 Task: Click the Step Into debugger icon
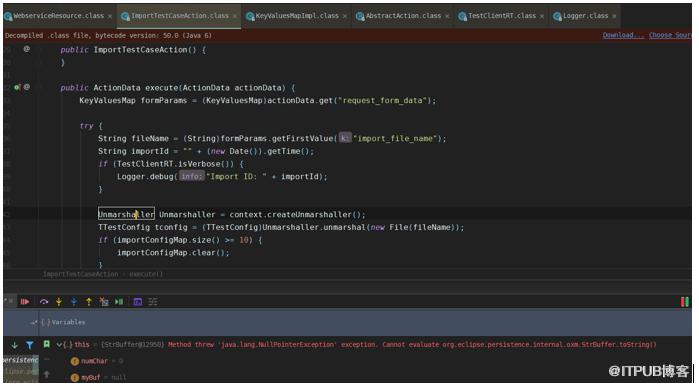pyautogui.click(x=58, y=302)
